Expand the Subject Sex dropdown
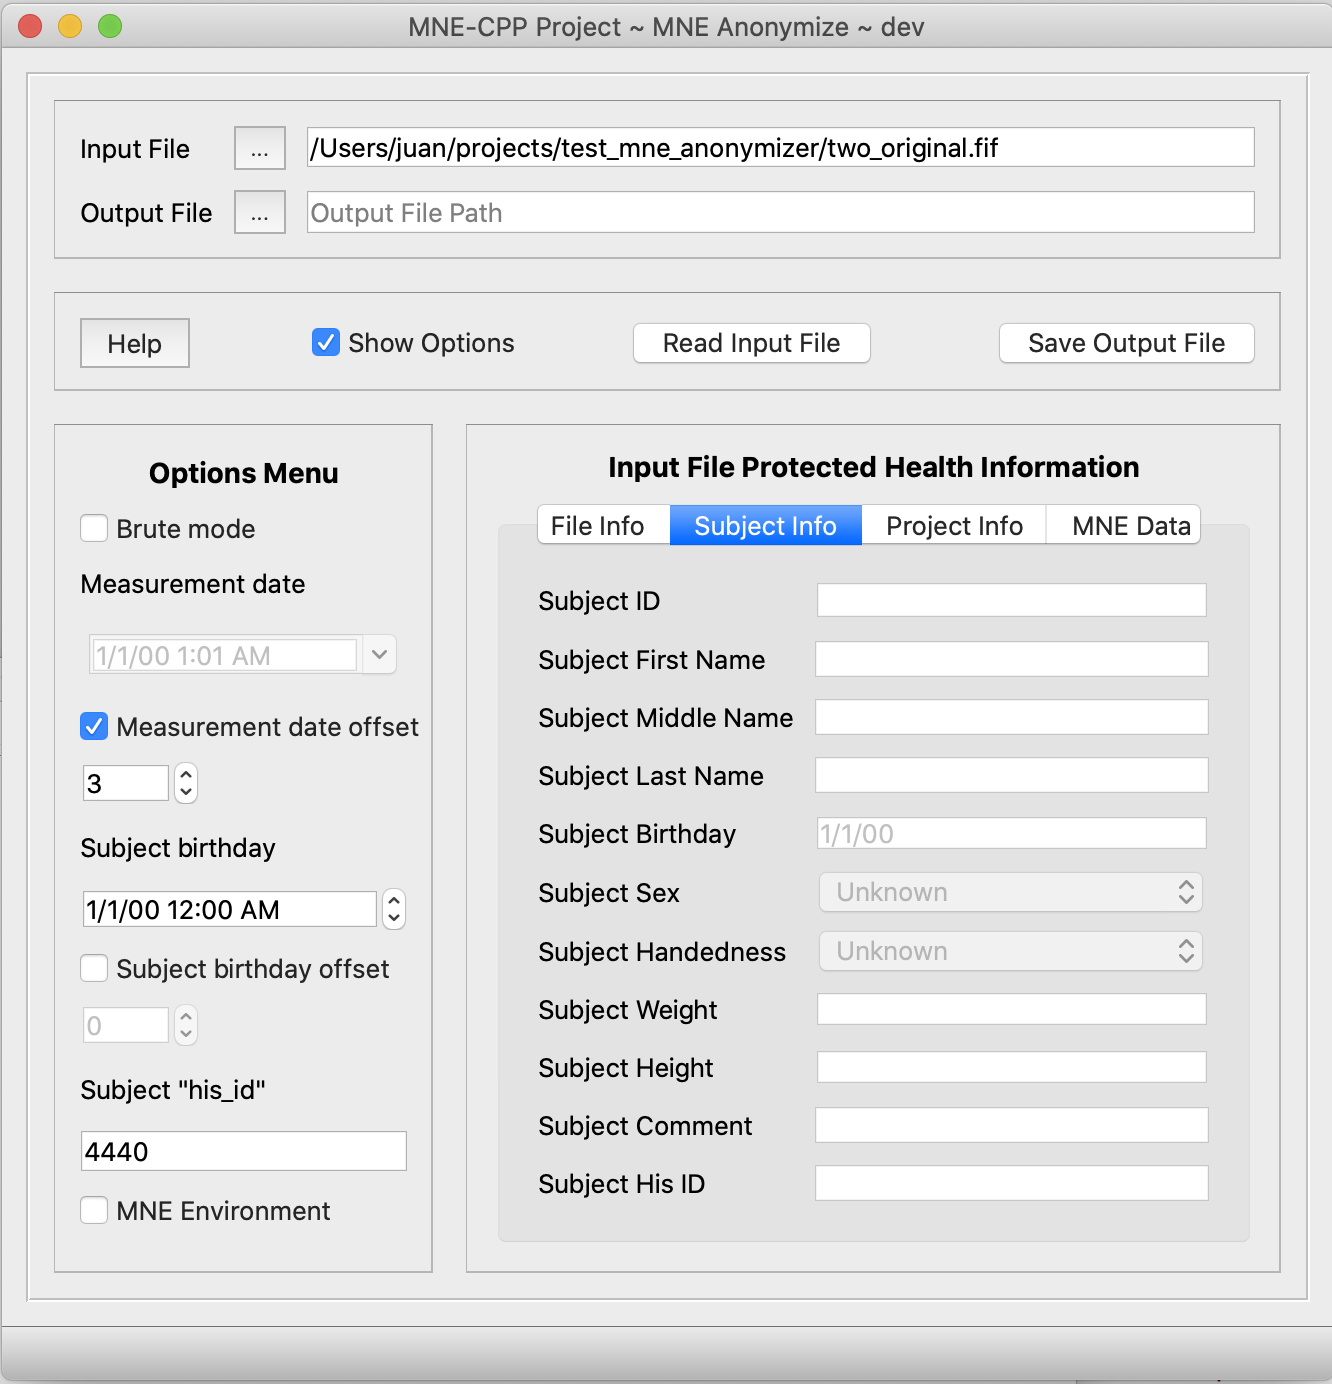This screenshot has width=1332, height=1384. [1011, 892]
